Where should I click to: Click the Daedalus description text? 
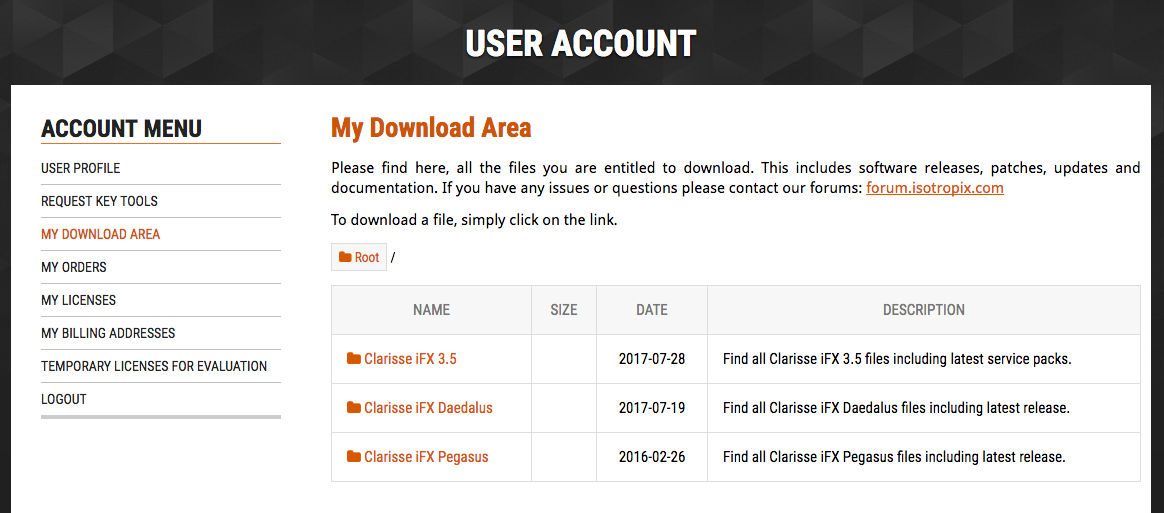[896, 408]
